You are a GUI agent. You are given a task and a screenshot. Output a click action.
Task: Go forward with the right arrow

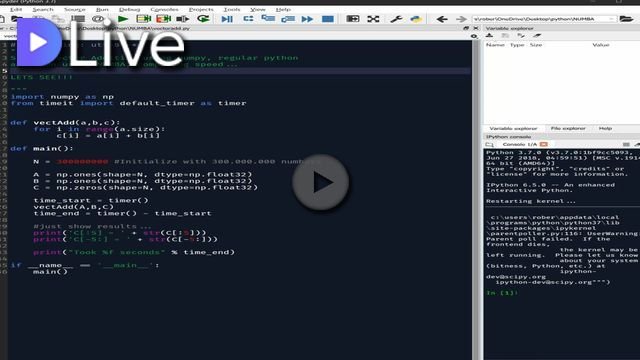[461, 19]
